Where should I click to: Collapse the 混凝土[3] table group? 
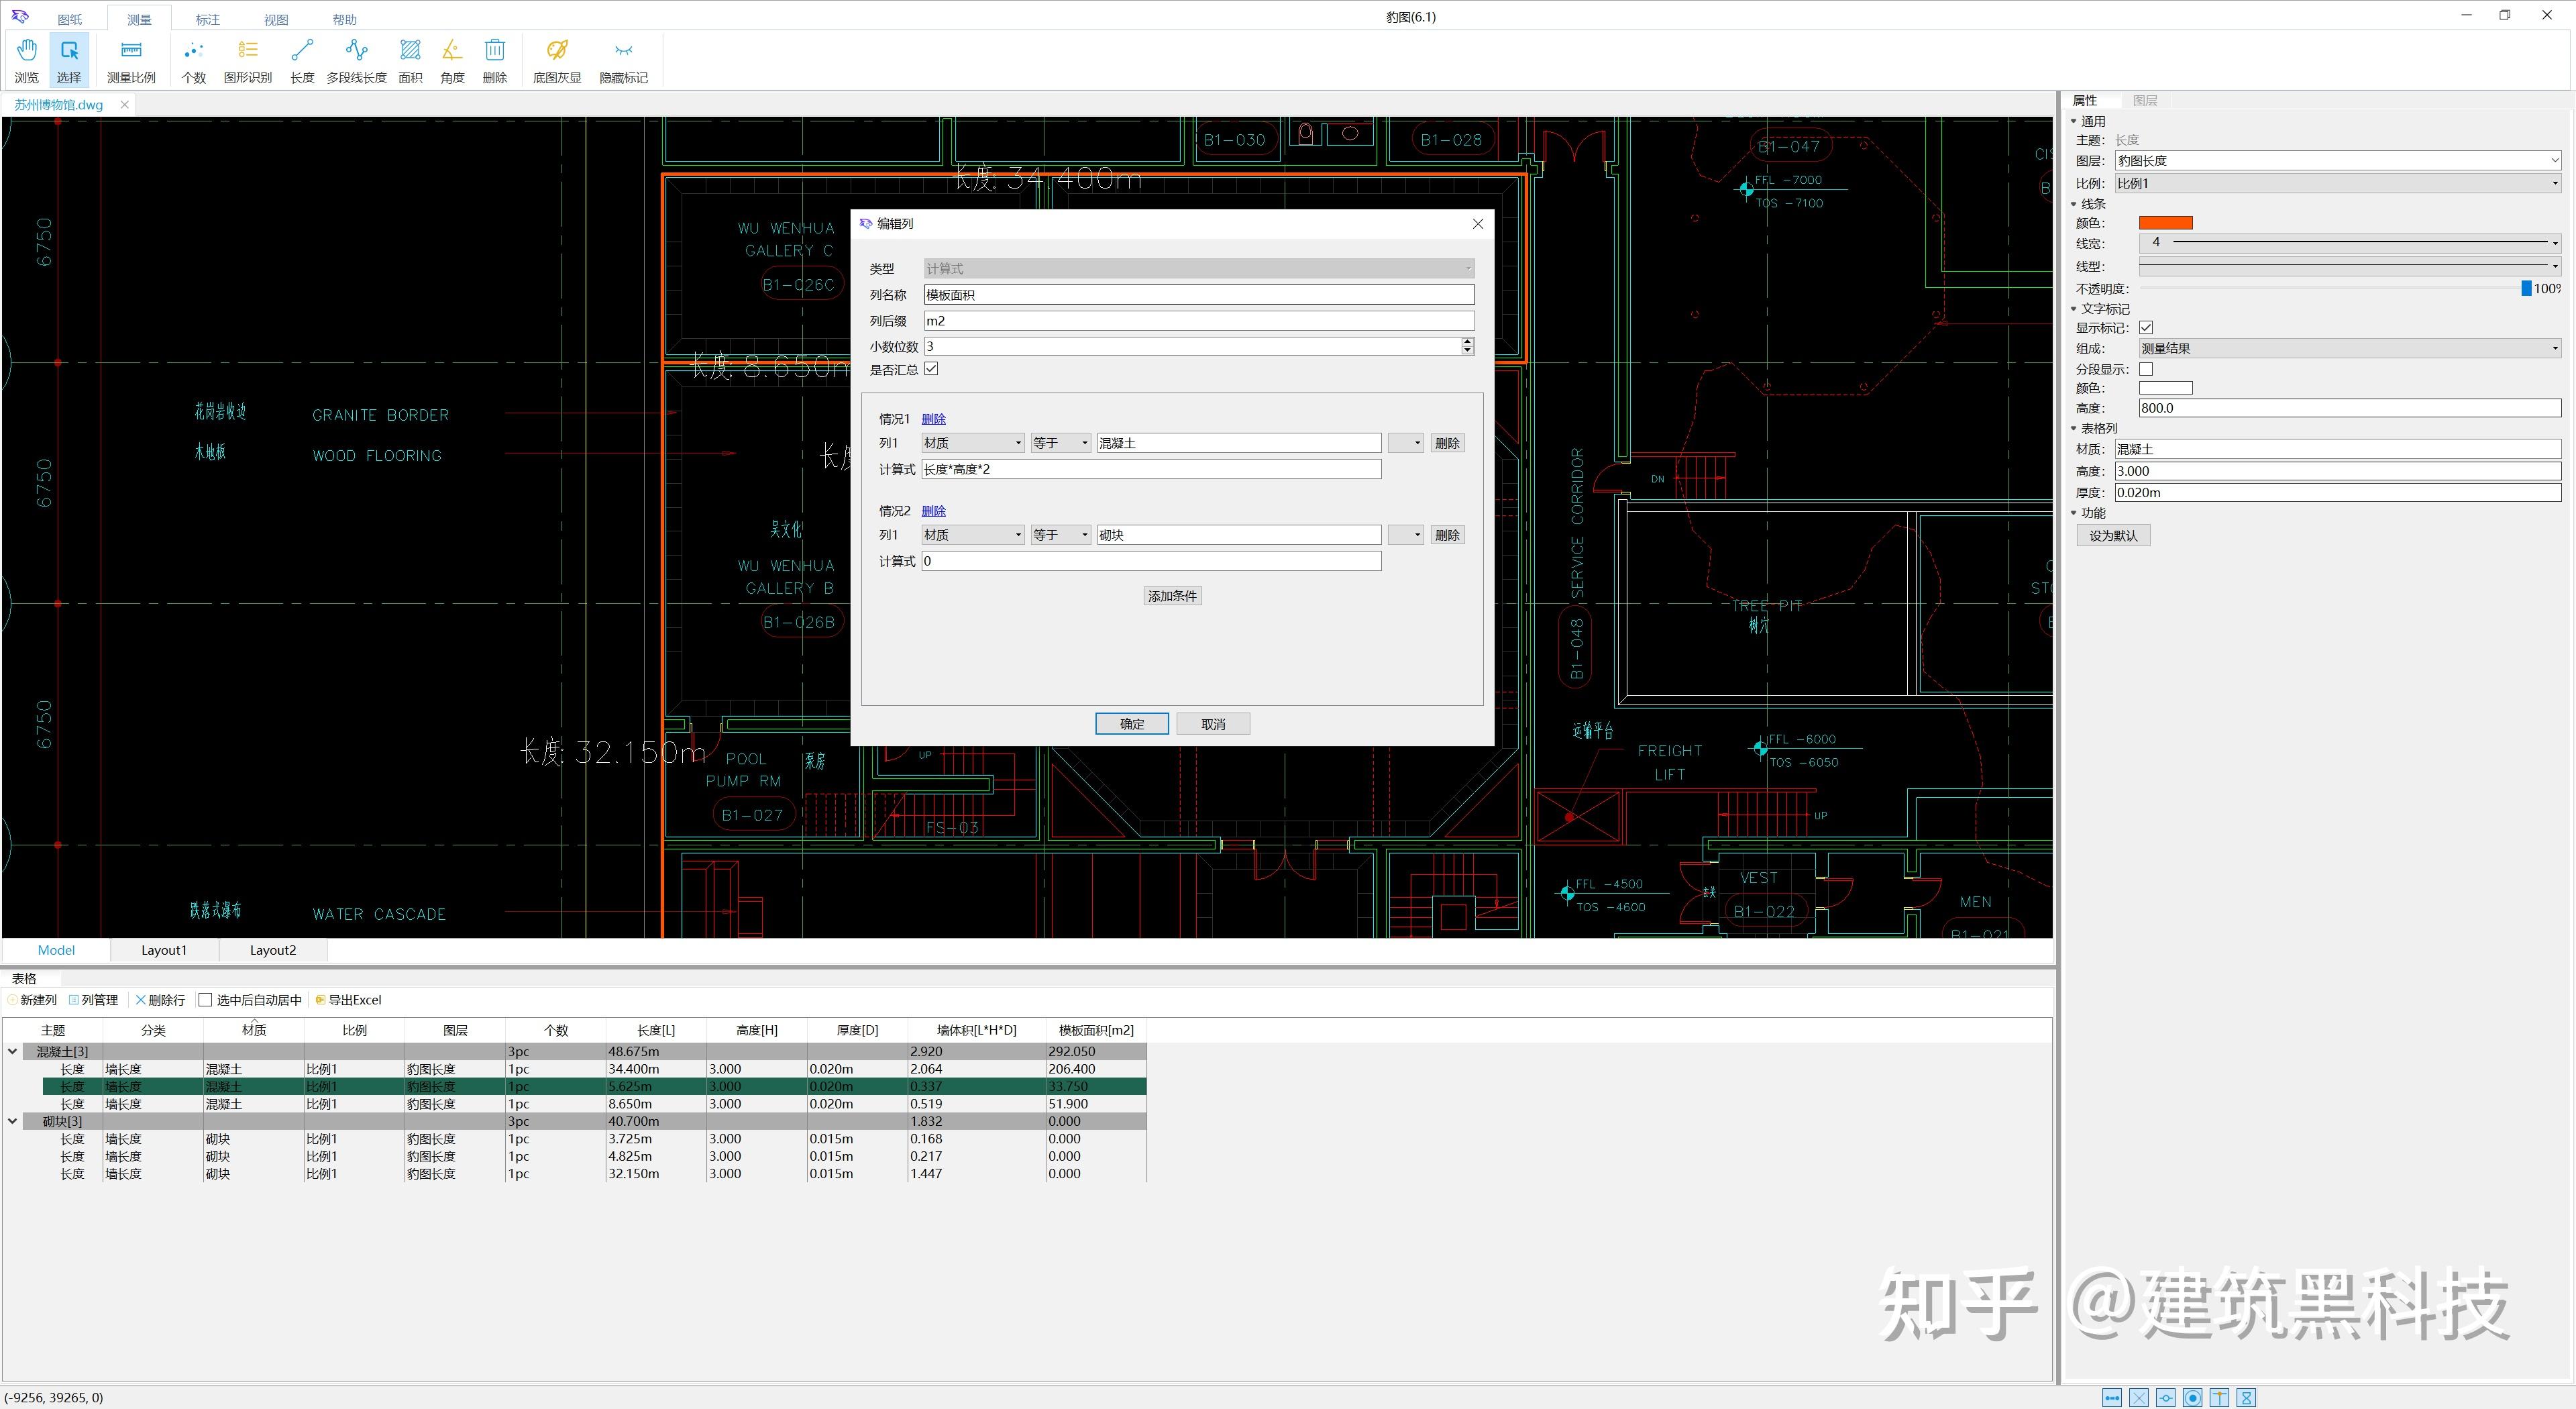[13, 1051]
